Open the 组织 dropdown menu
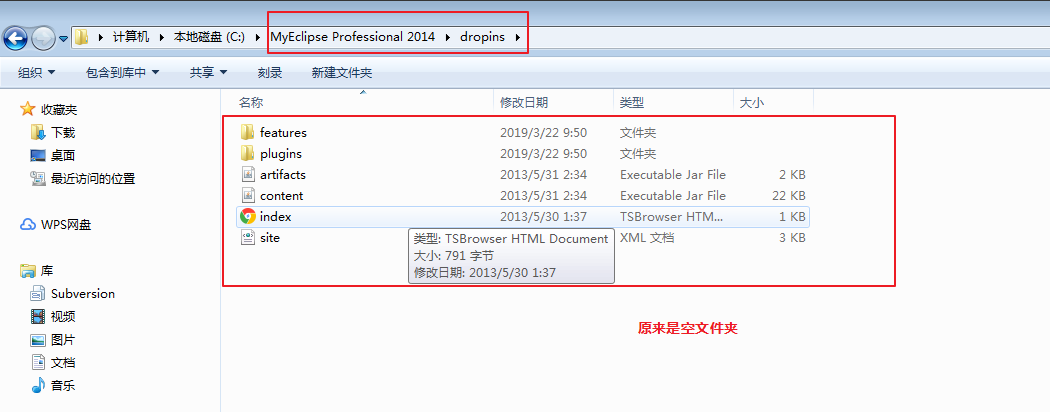Image resolution: width=1050 pixels, height=412 pixels. (x=36, y=72)
